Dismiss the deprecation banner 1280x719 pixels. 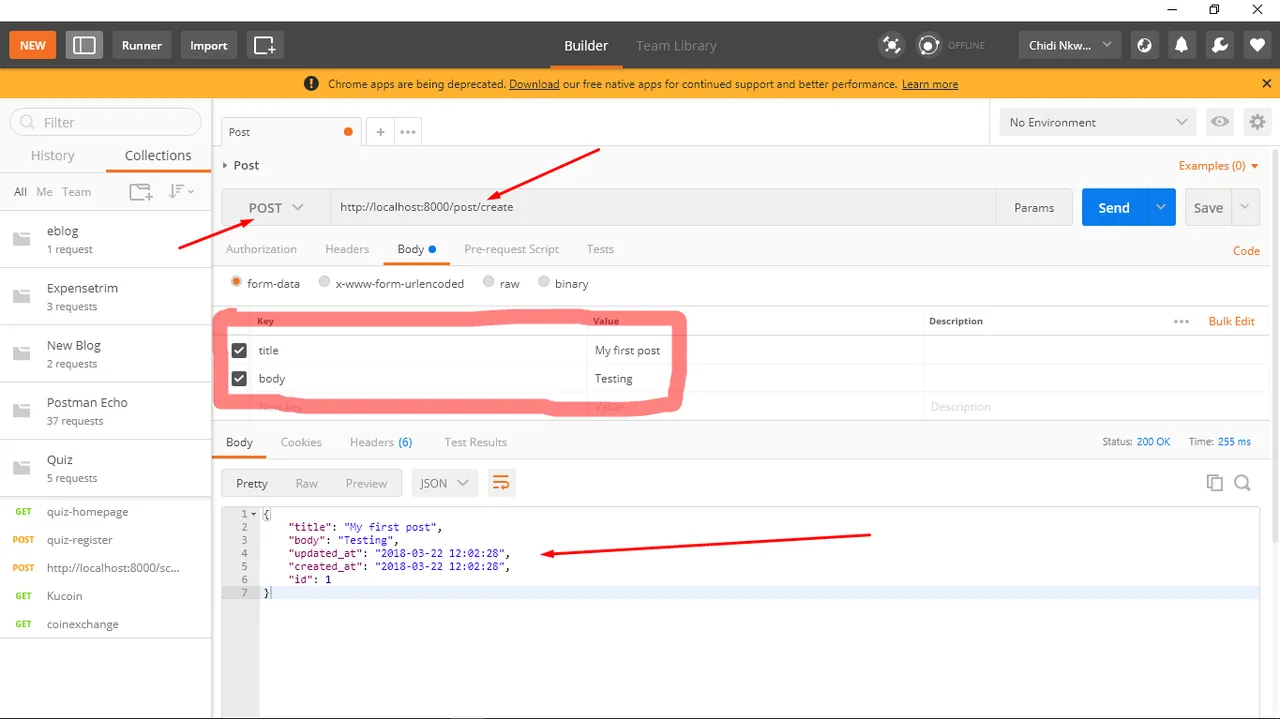pyautogui.click(x=1266, y=84)
